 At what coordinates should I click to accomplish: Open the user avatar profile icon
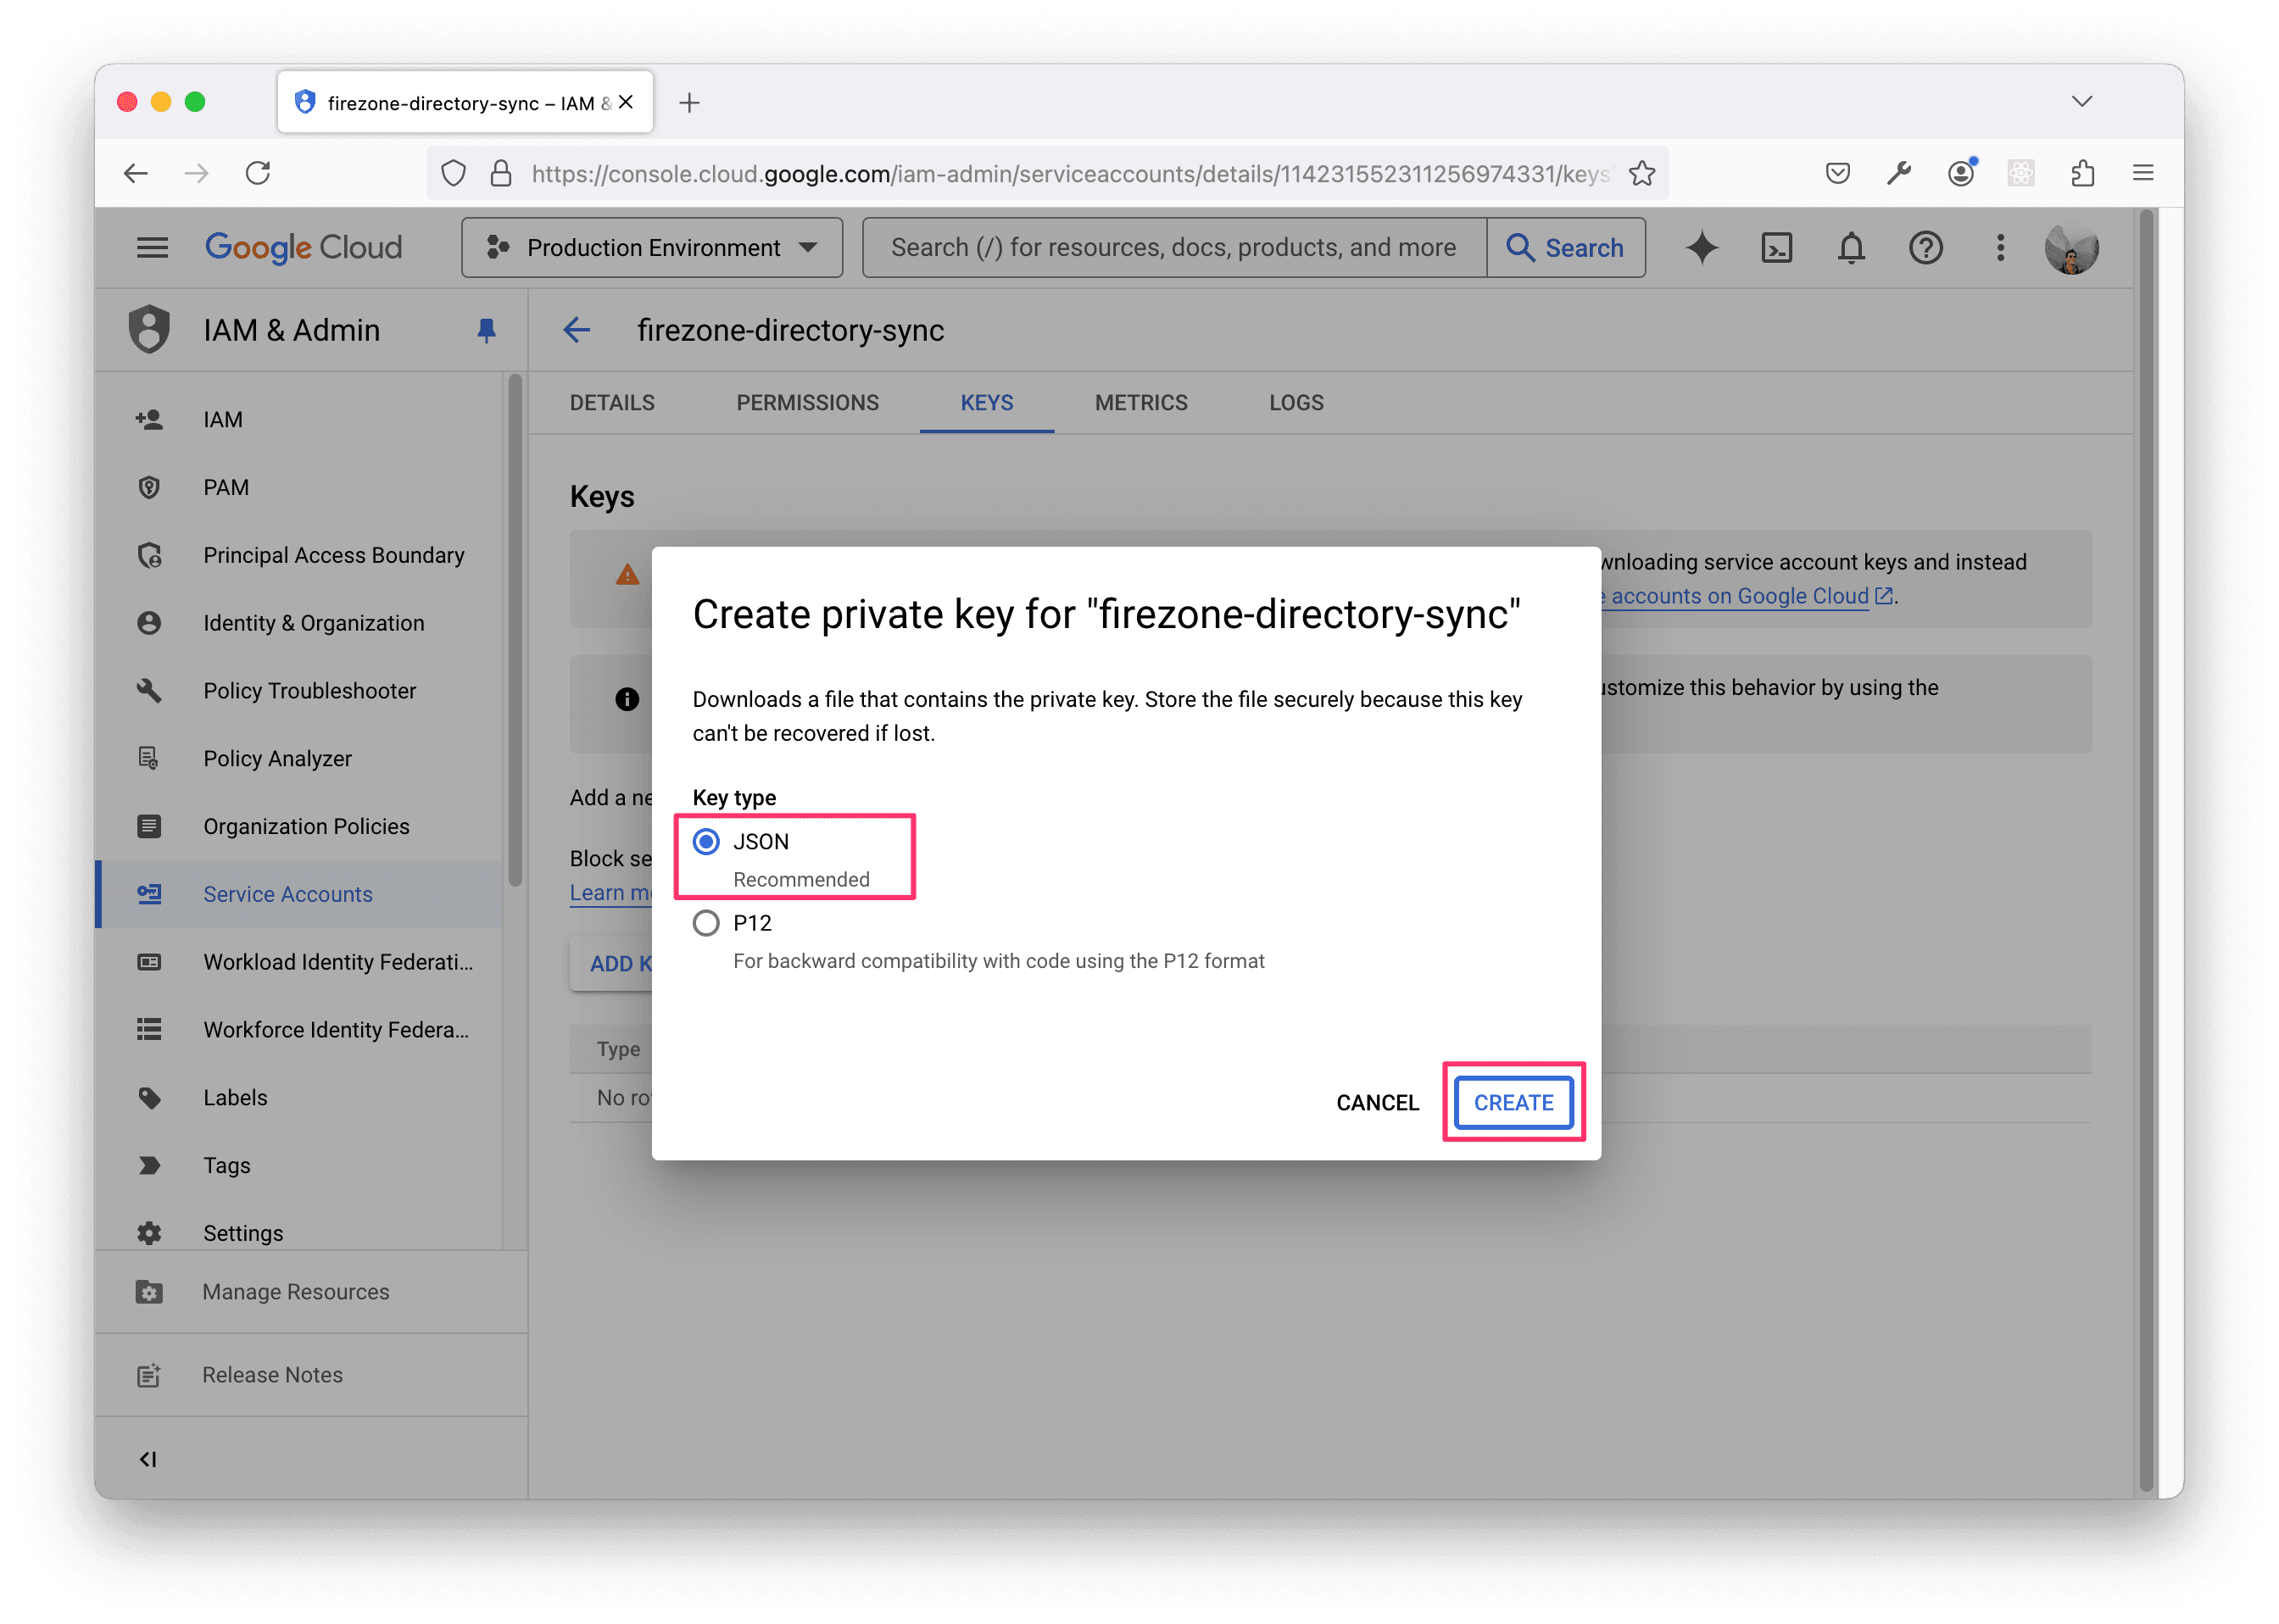point(2072,247)
